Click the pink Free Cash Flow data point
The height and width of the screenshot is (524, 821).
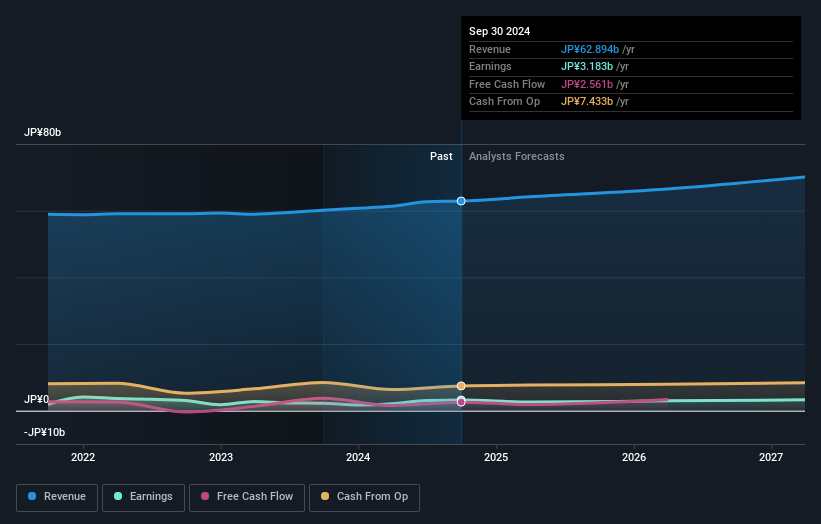pyautogui.click(x=461, y=403)
